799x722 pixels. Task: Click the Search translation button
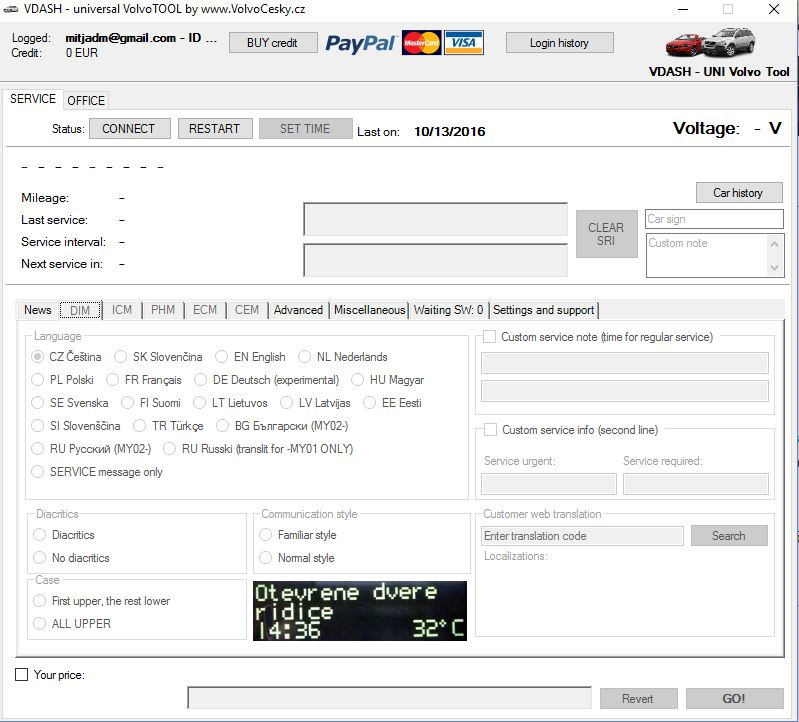pyautogui.click(x=729, y=536)
